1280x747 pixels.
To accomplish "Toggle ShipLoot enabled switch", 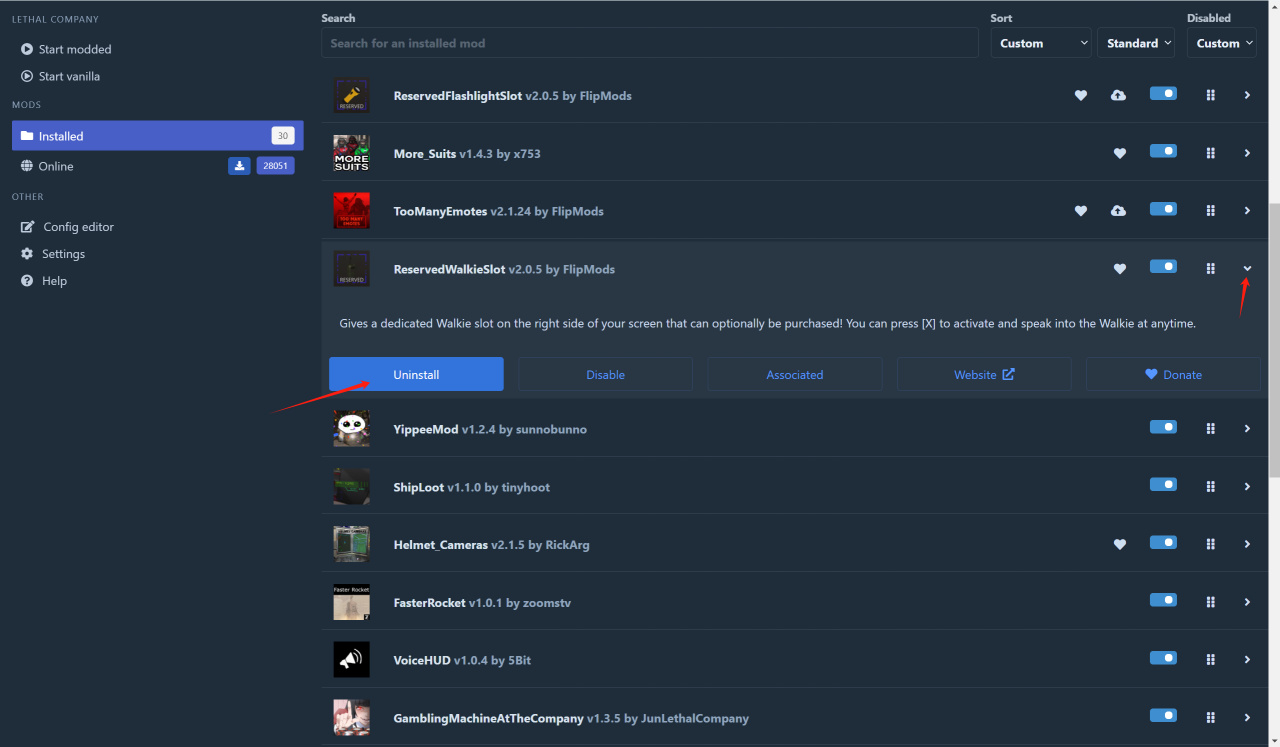I will coord(1163,484).
